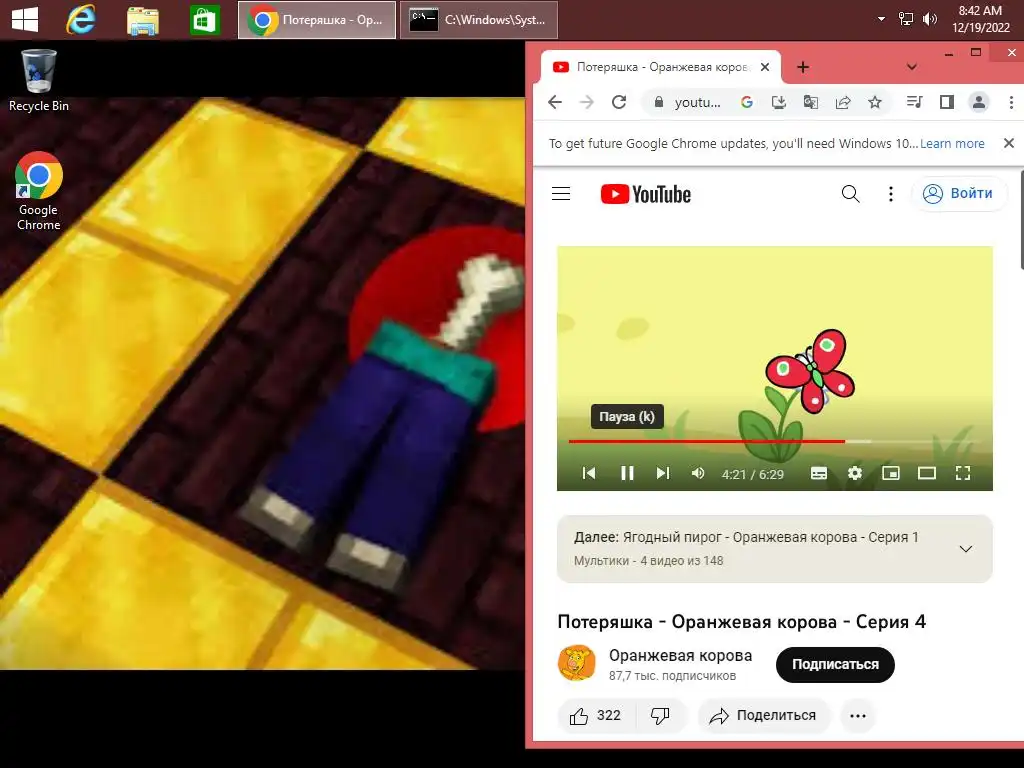Open the YouTube hamburger guide menu
This screenshot has height=768, width=1024.
[561, 193]
